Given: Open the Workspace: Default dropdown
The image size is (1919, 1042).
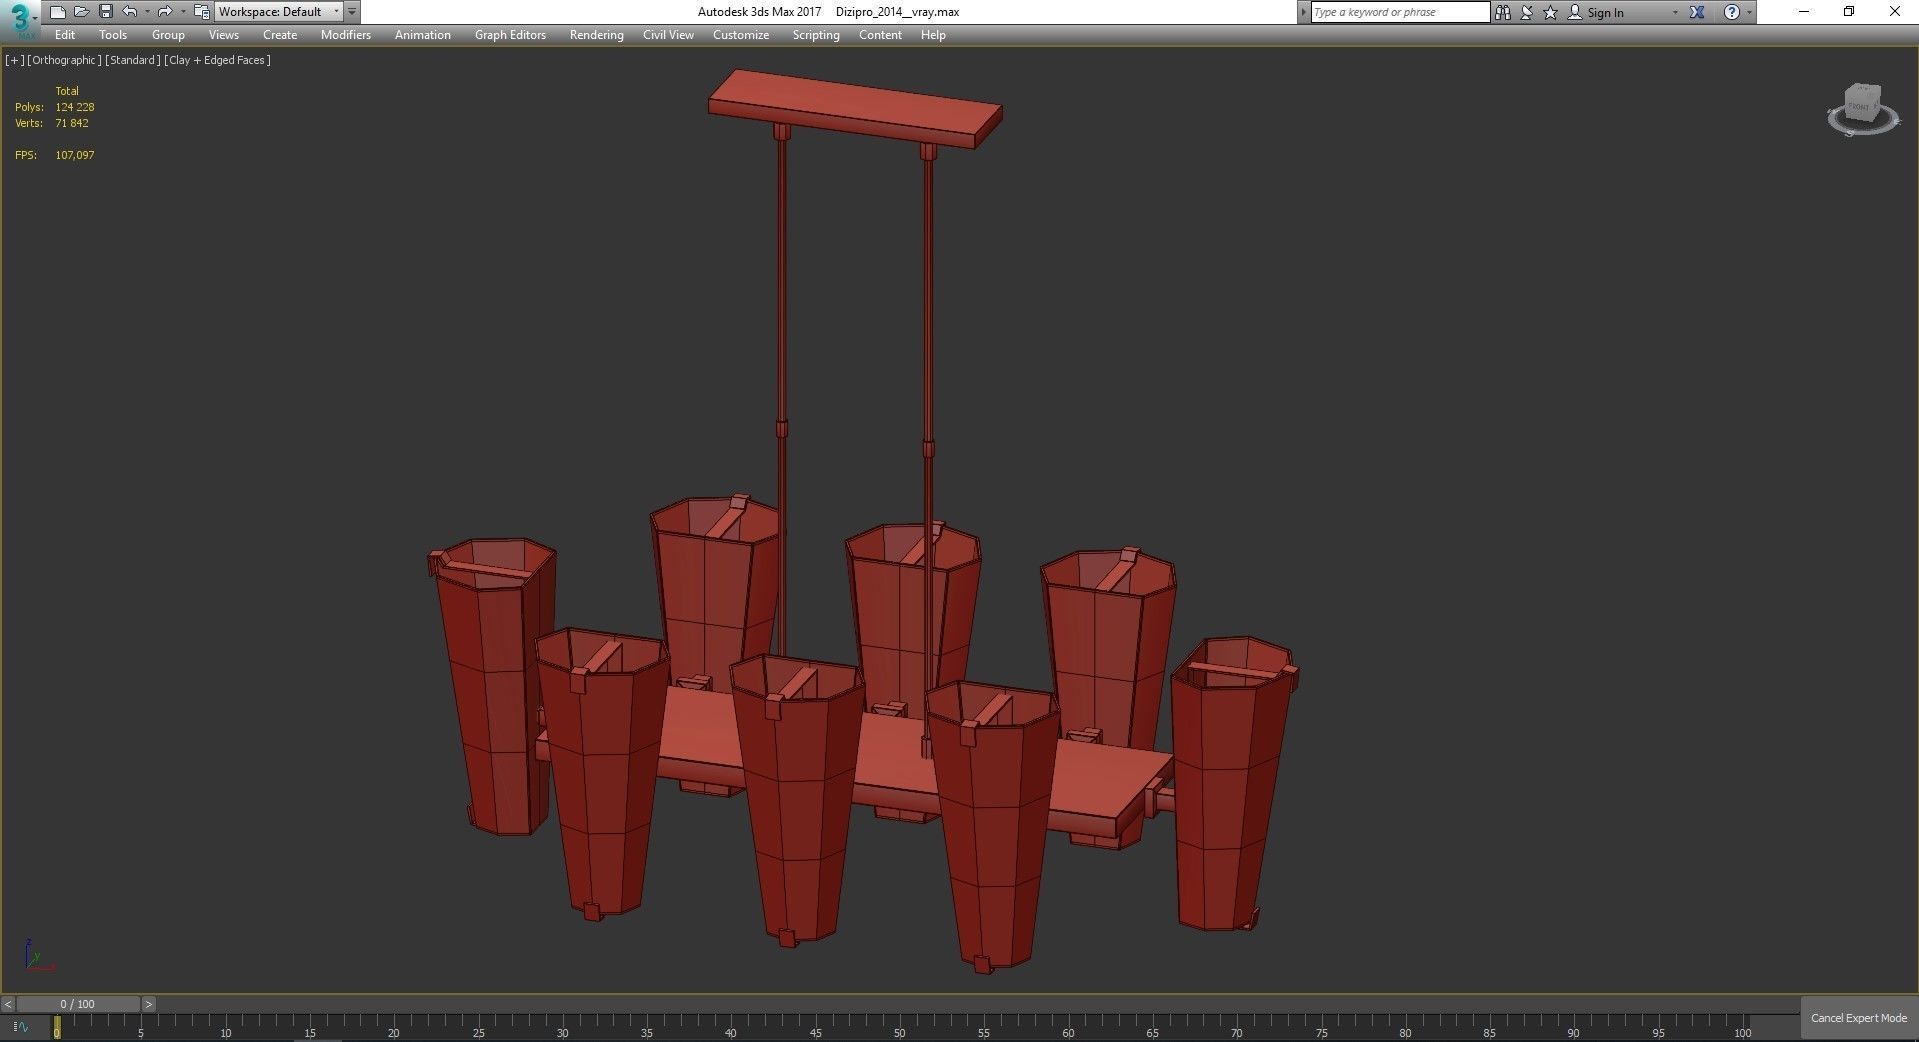Looking at the screenshot, I should 279,12.
